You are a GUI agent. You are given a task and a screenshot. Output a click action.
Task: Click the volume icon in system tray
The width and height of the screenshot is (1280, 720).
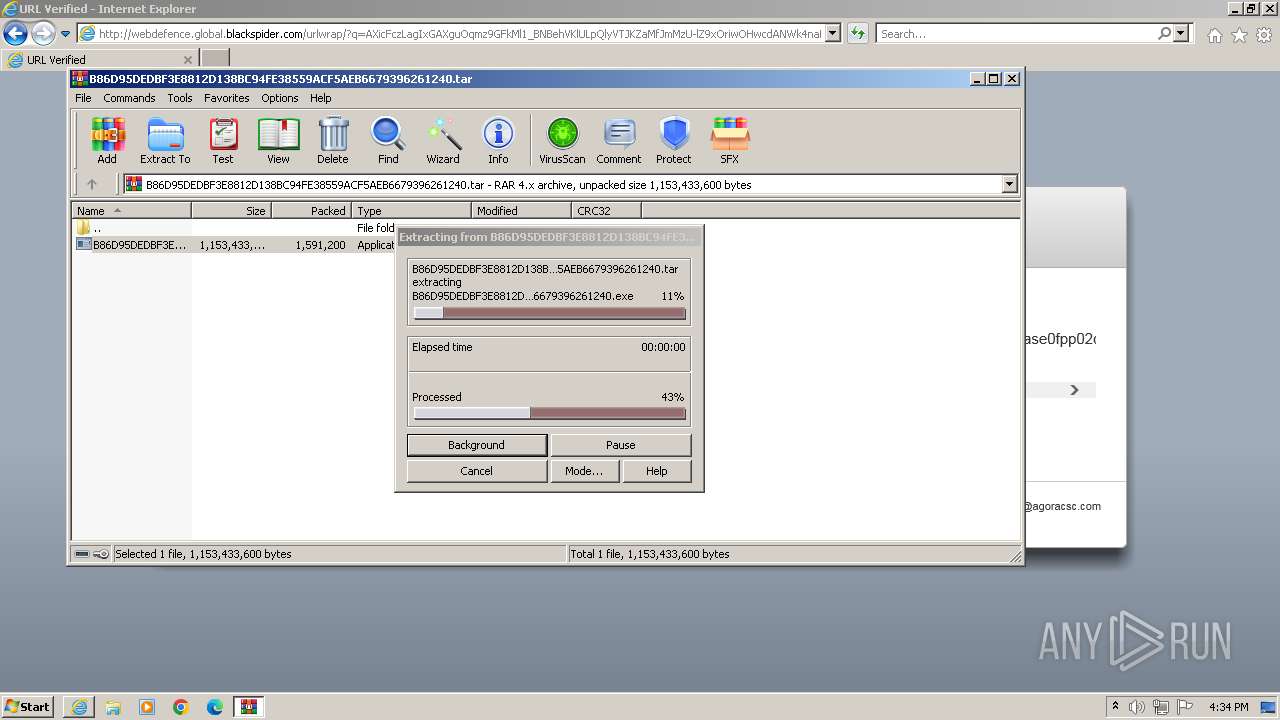[1138, 707]
